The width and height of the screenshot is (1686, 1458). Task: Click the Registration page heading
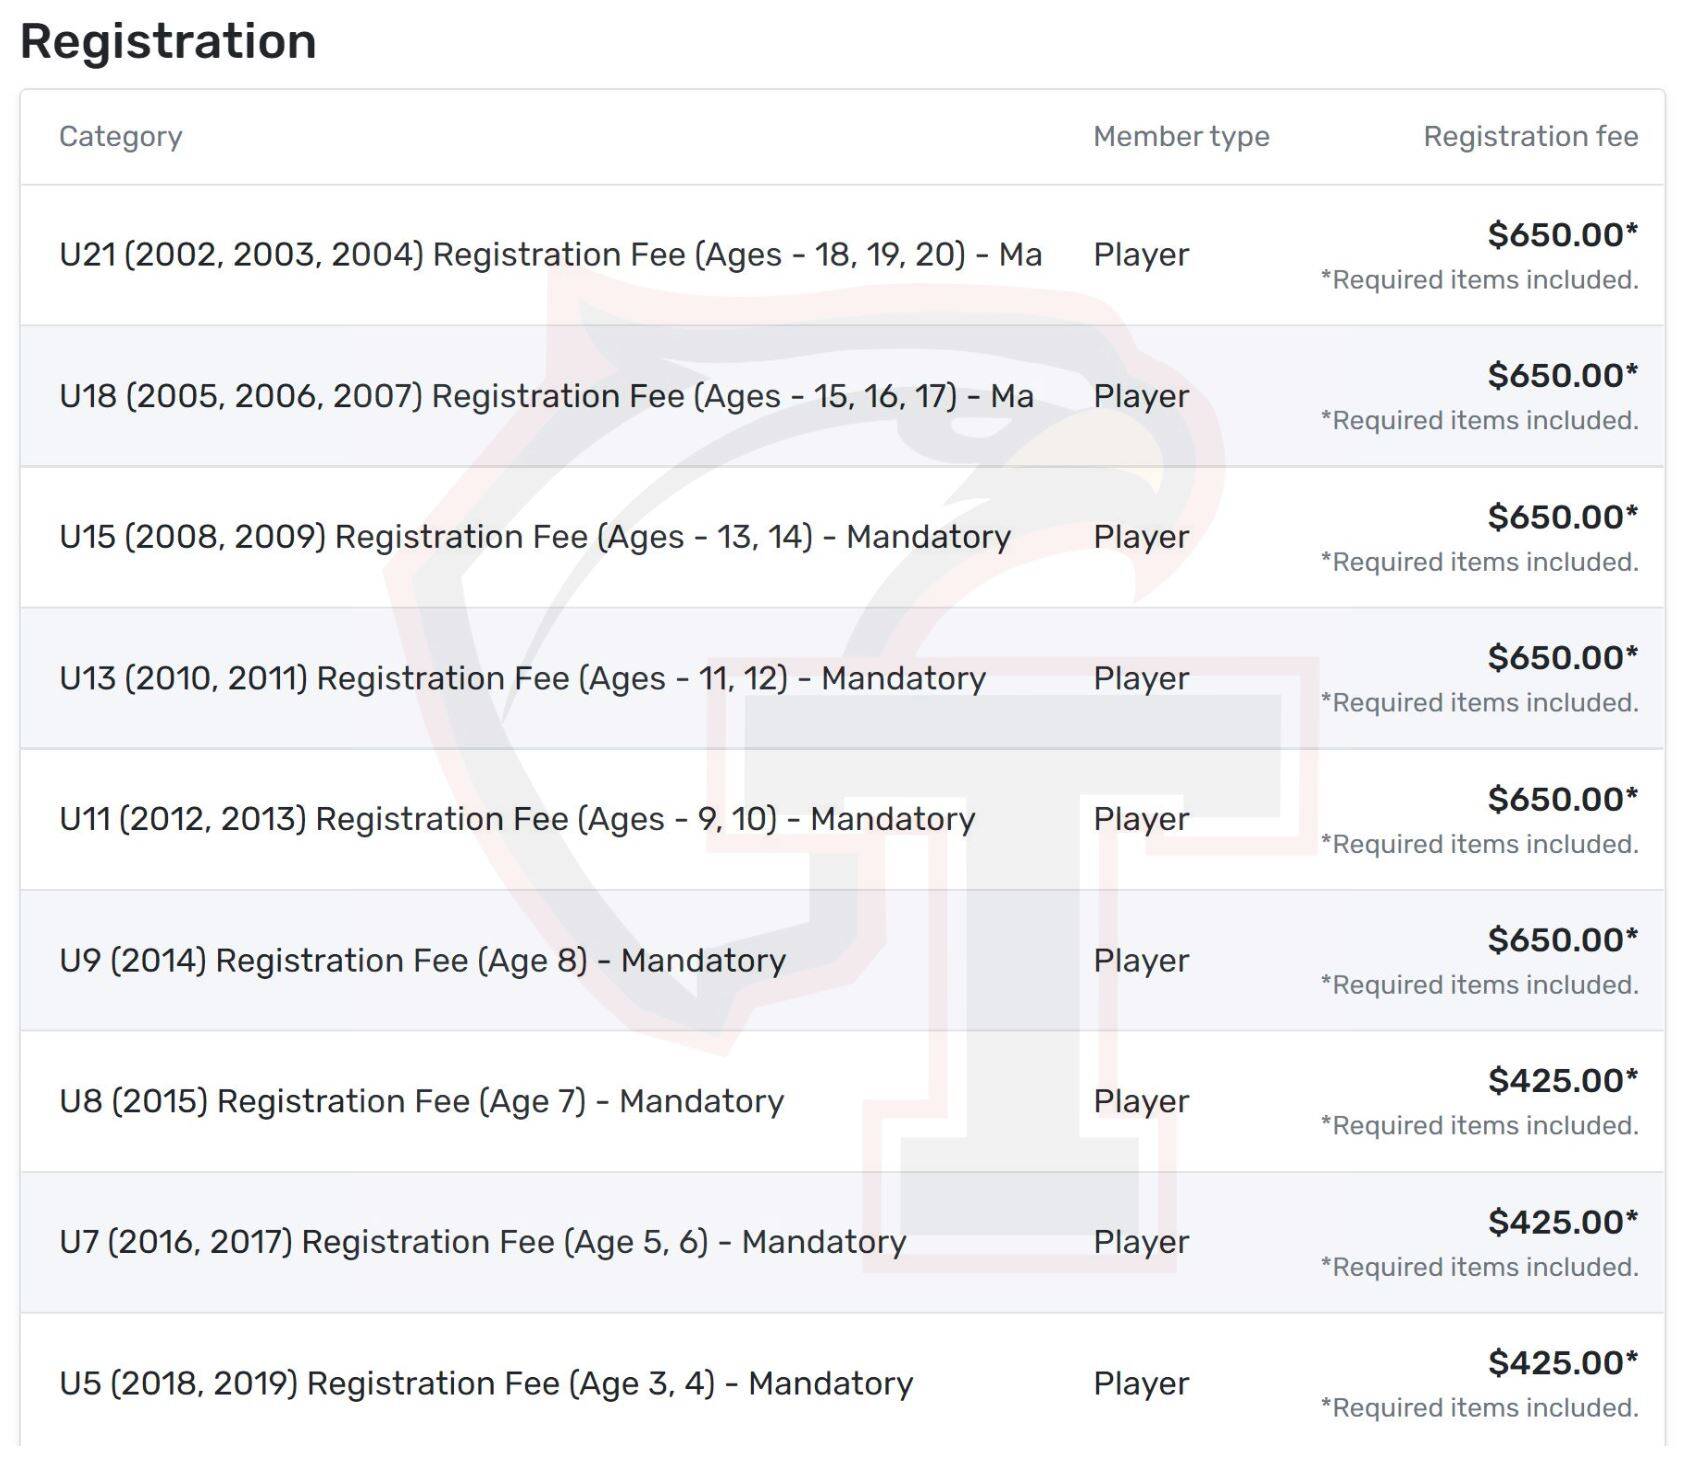click(168, 41)
